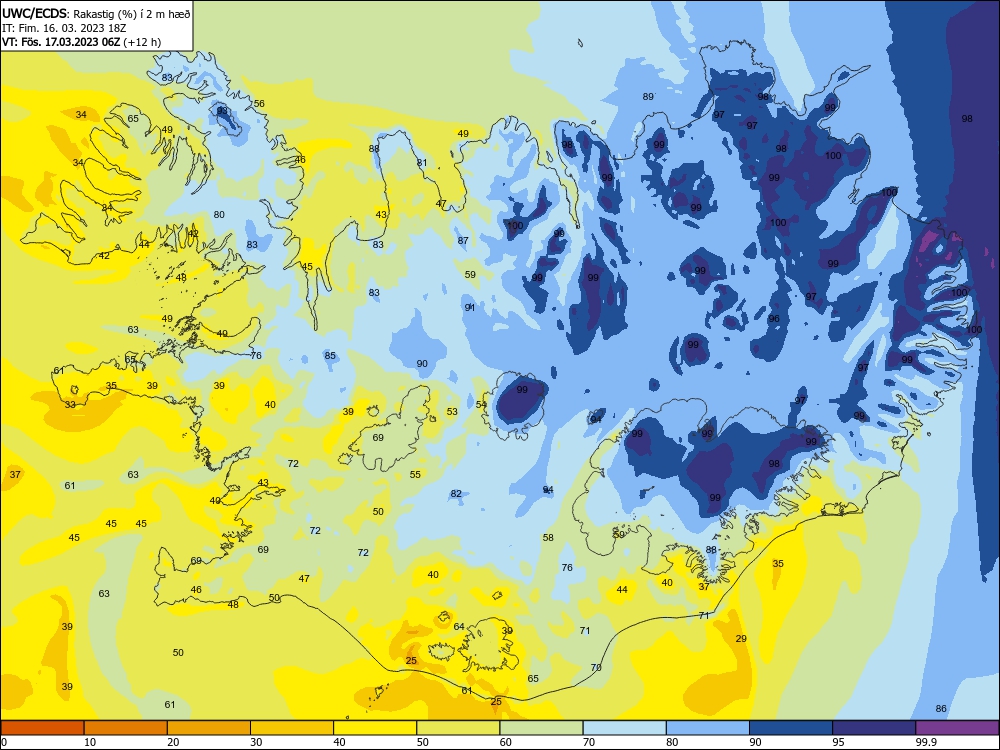Viewport: 1000px width, 750px height.
Task: Click the value '64' near the southern islands
Action: pos(459,626)
